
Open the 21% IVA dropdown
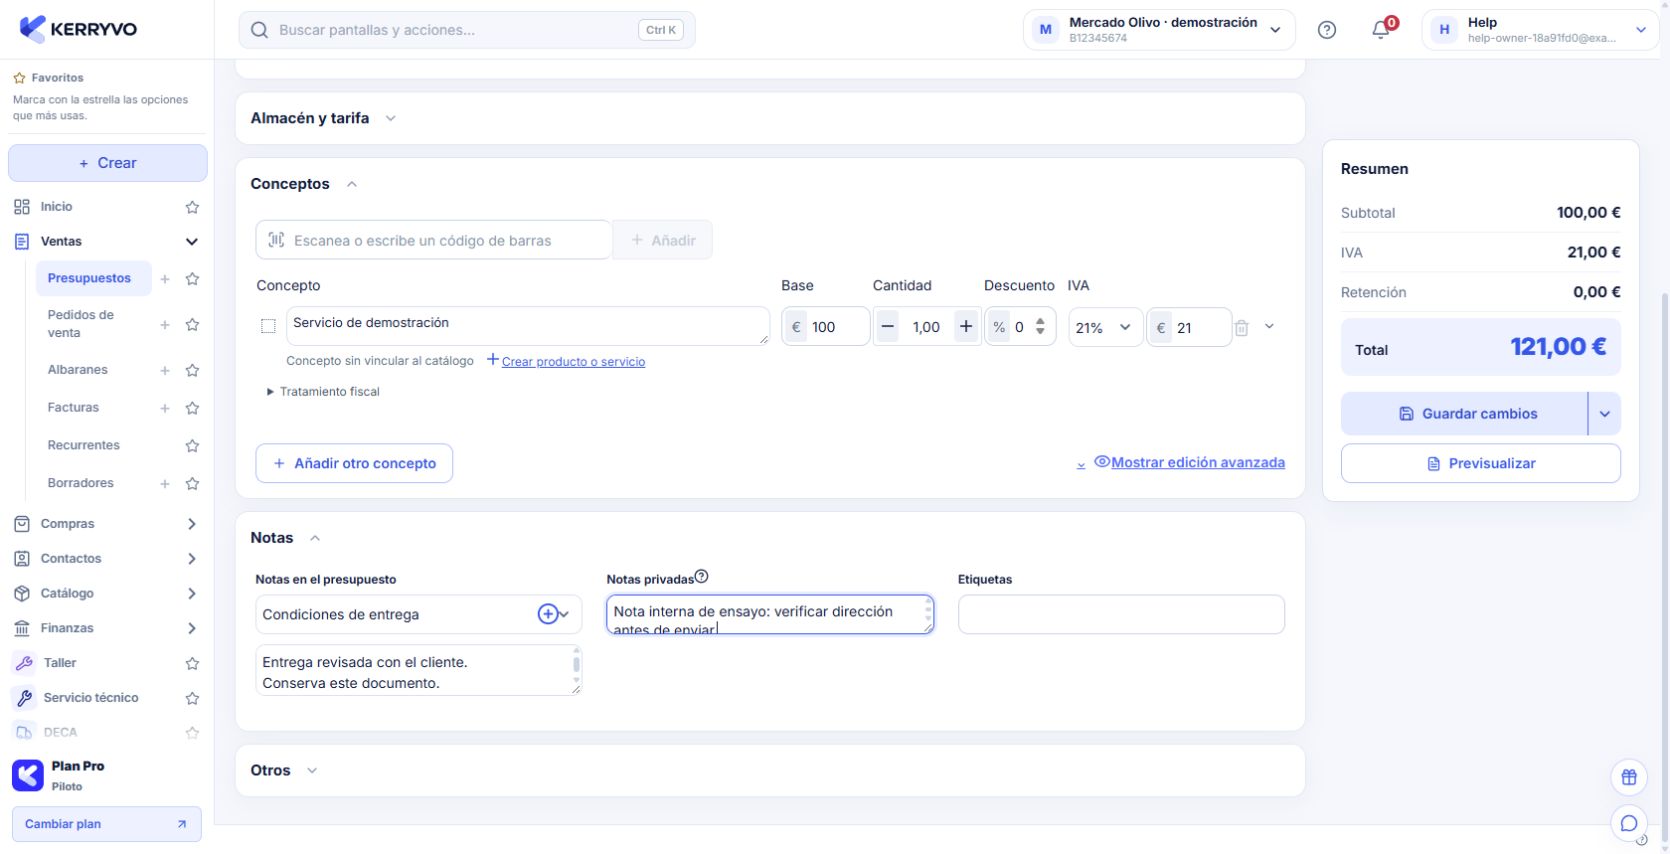click(x=1105, y=327)
